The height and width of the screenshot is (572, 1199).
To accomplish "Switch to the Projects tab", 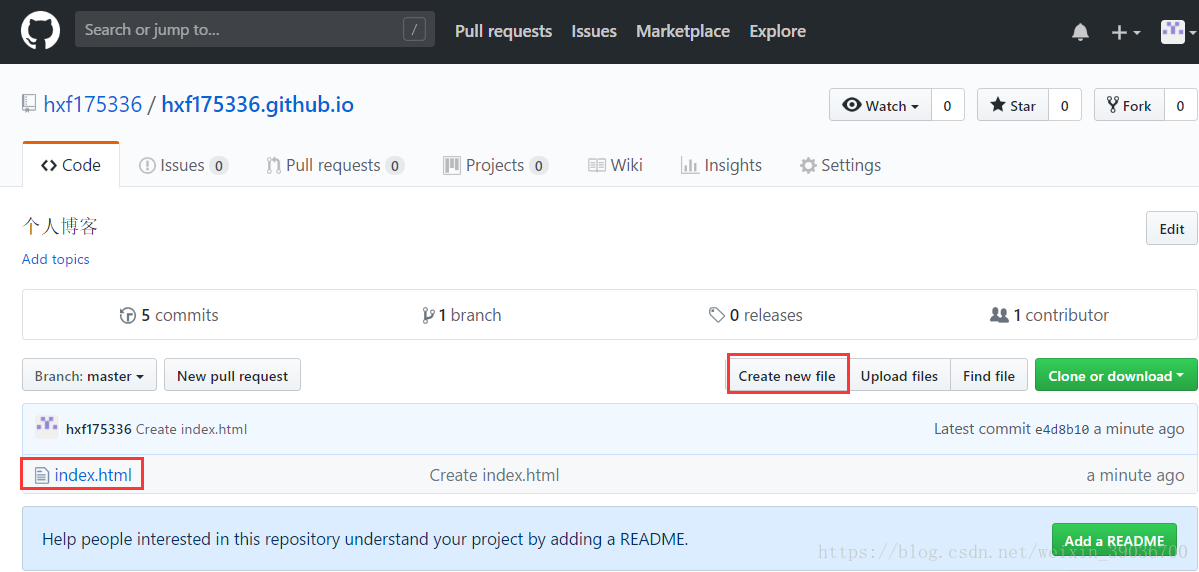I will pos(496,165).
